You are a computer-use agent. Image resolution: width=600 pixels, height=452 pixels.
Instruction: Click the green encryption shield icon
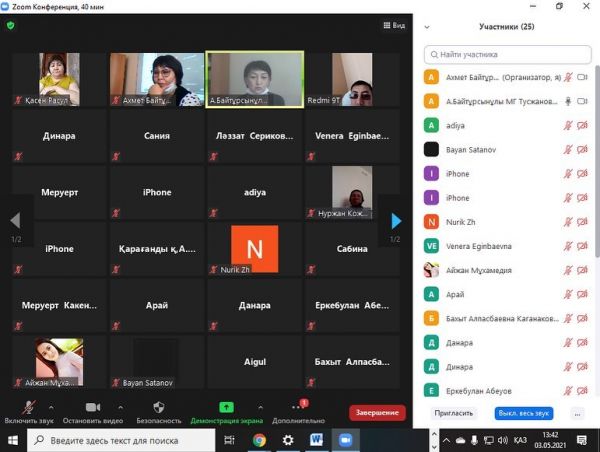11,25
